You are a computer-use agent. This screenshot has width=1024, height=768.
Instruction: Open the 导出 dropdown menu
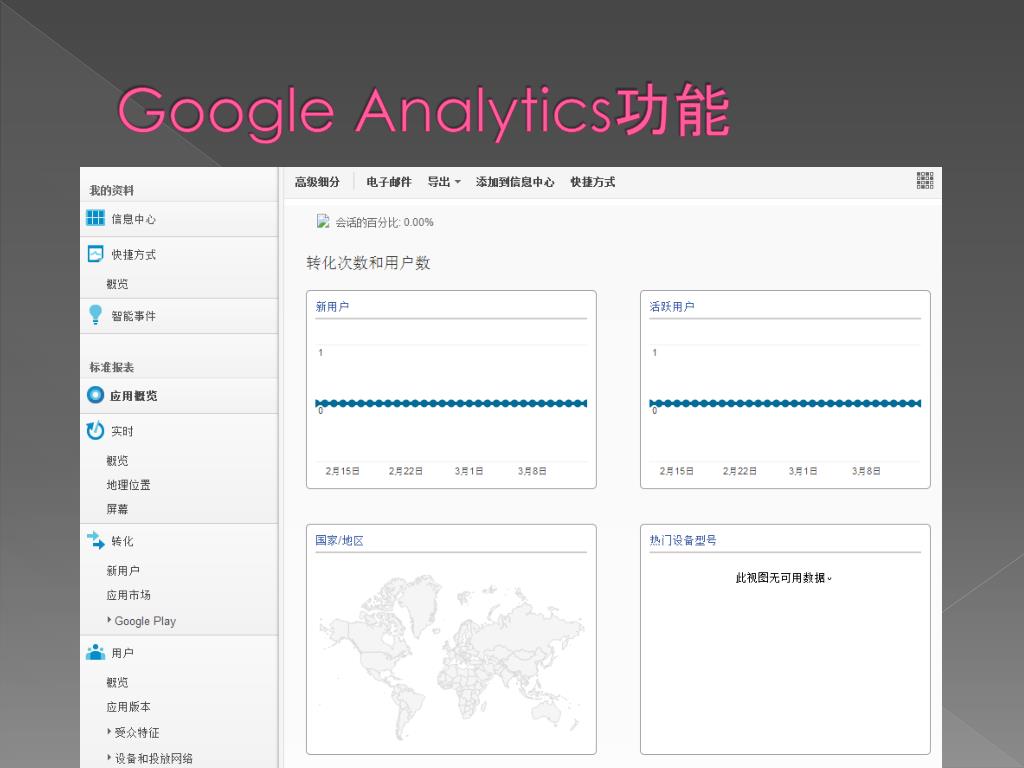pos(444,182)
